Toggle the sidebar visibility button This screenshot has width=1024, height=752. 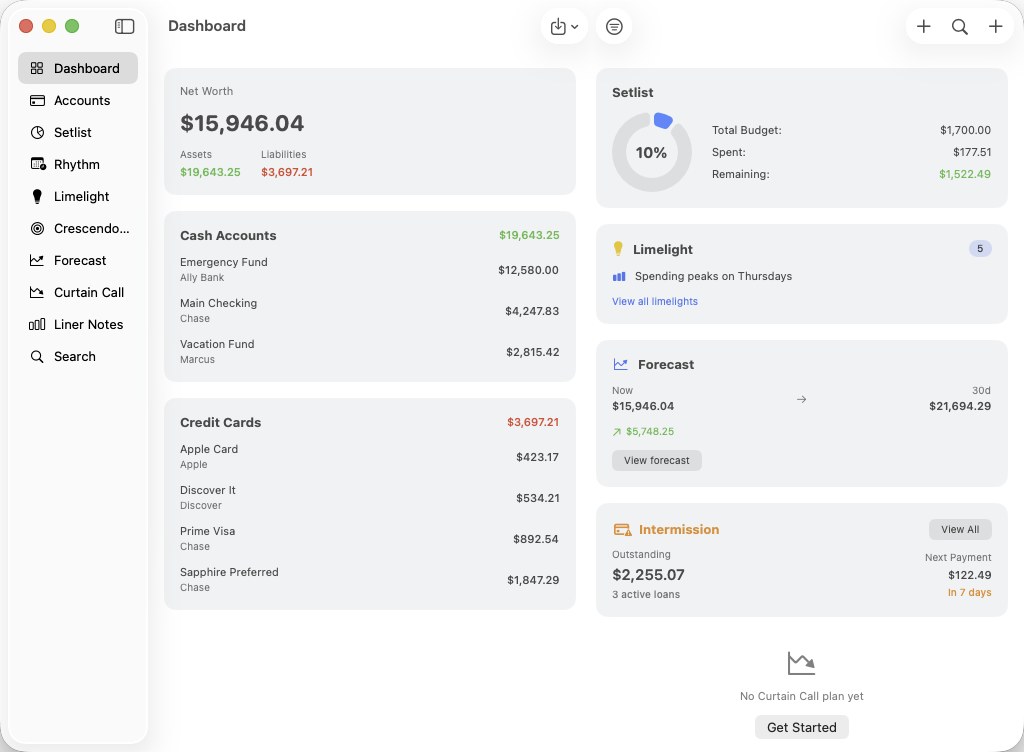(x=124, y=26)
